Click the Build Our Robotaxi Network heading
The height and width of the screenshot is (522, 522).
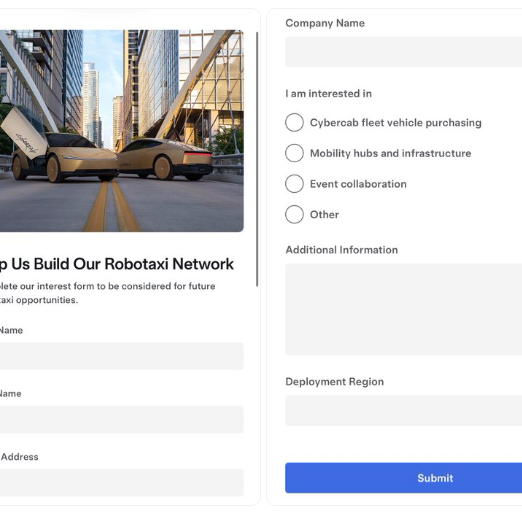click(117, 264)
